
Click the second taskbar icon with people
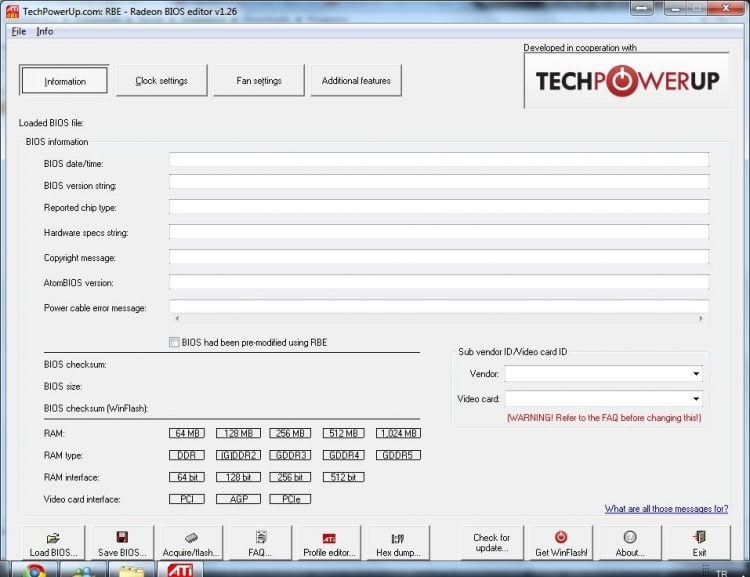click(x=83, y=570)
